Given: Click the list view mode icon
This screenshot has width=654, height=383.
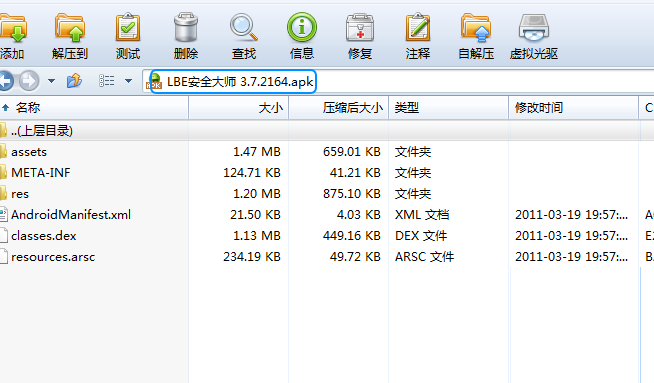Looking at the screenshot, I should tap(107, 81).
